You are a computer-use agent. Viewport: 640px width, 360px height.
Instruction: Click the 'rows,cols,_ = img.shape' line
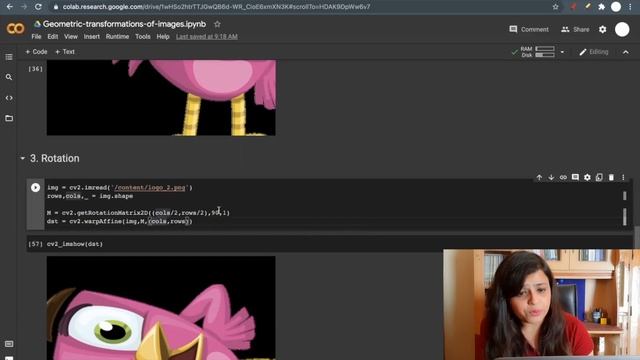coord(90,196)
